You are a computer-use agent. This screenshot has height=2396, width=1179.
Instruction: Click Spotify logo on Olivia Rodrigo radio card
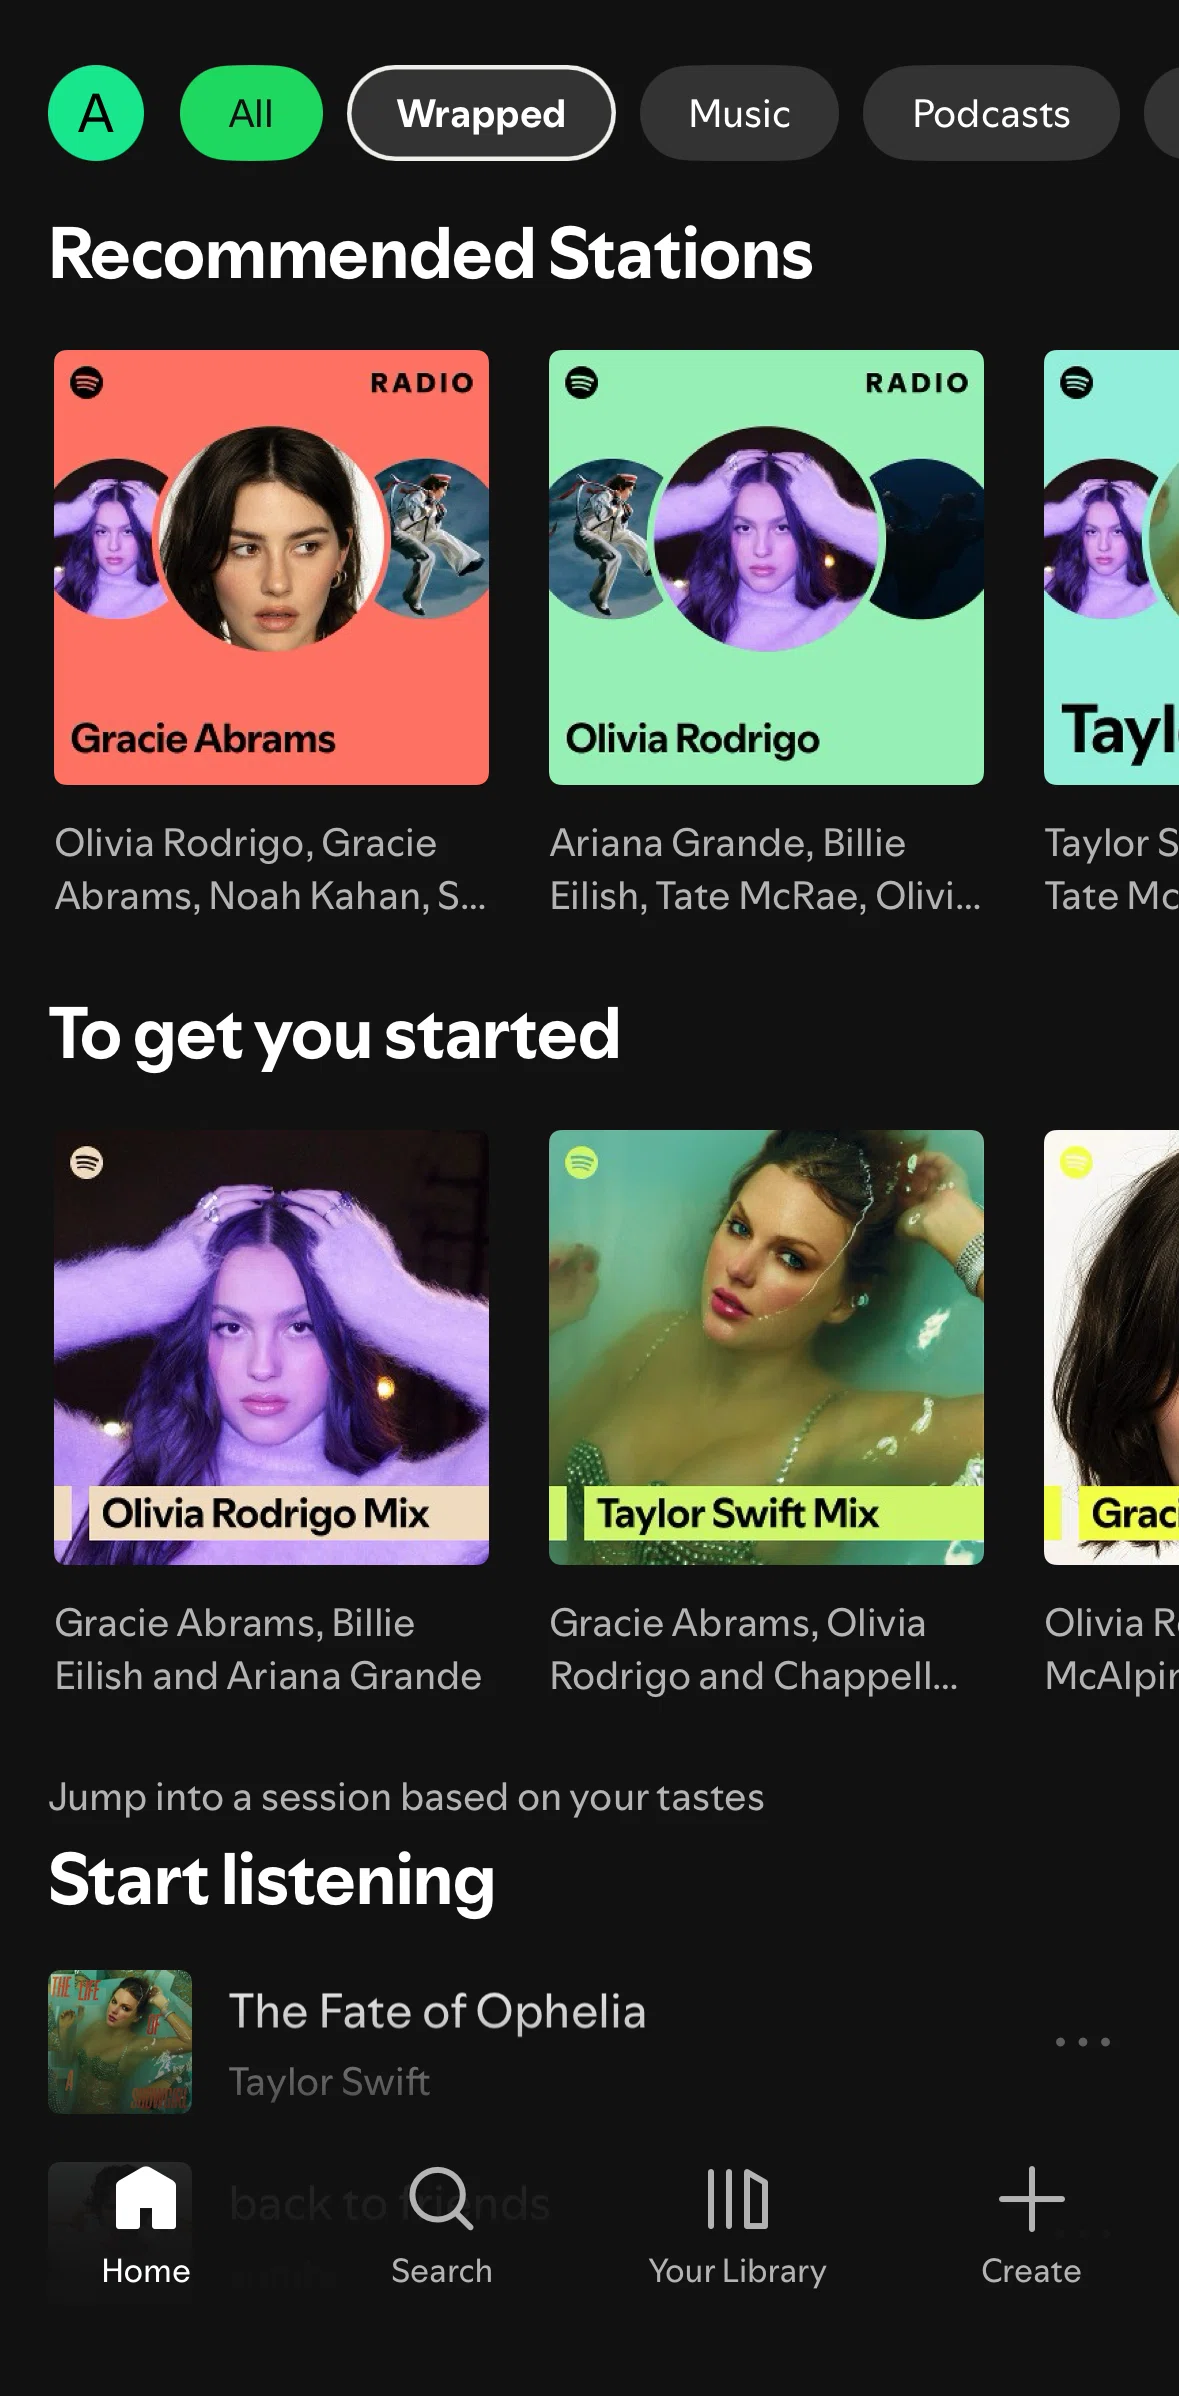pyautogui.click(x=582, y=382)
